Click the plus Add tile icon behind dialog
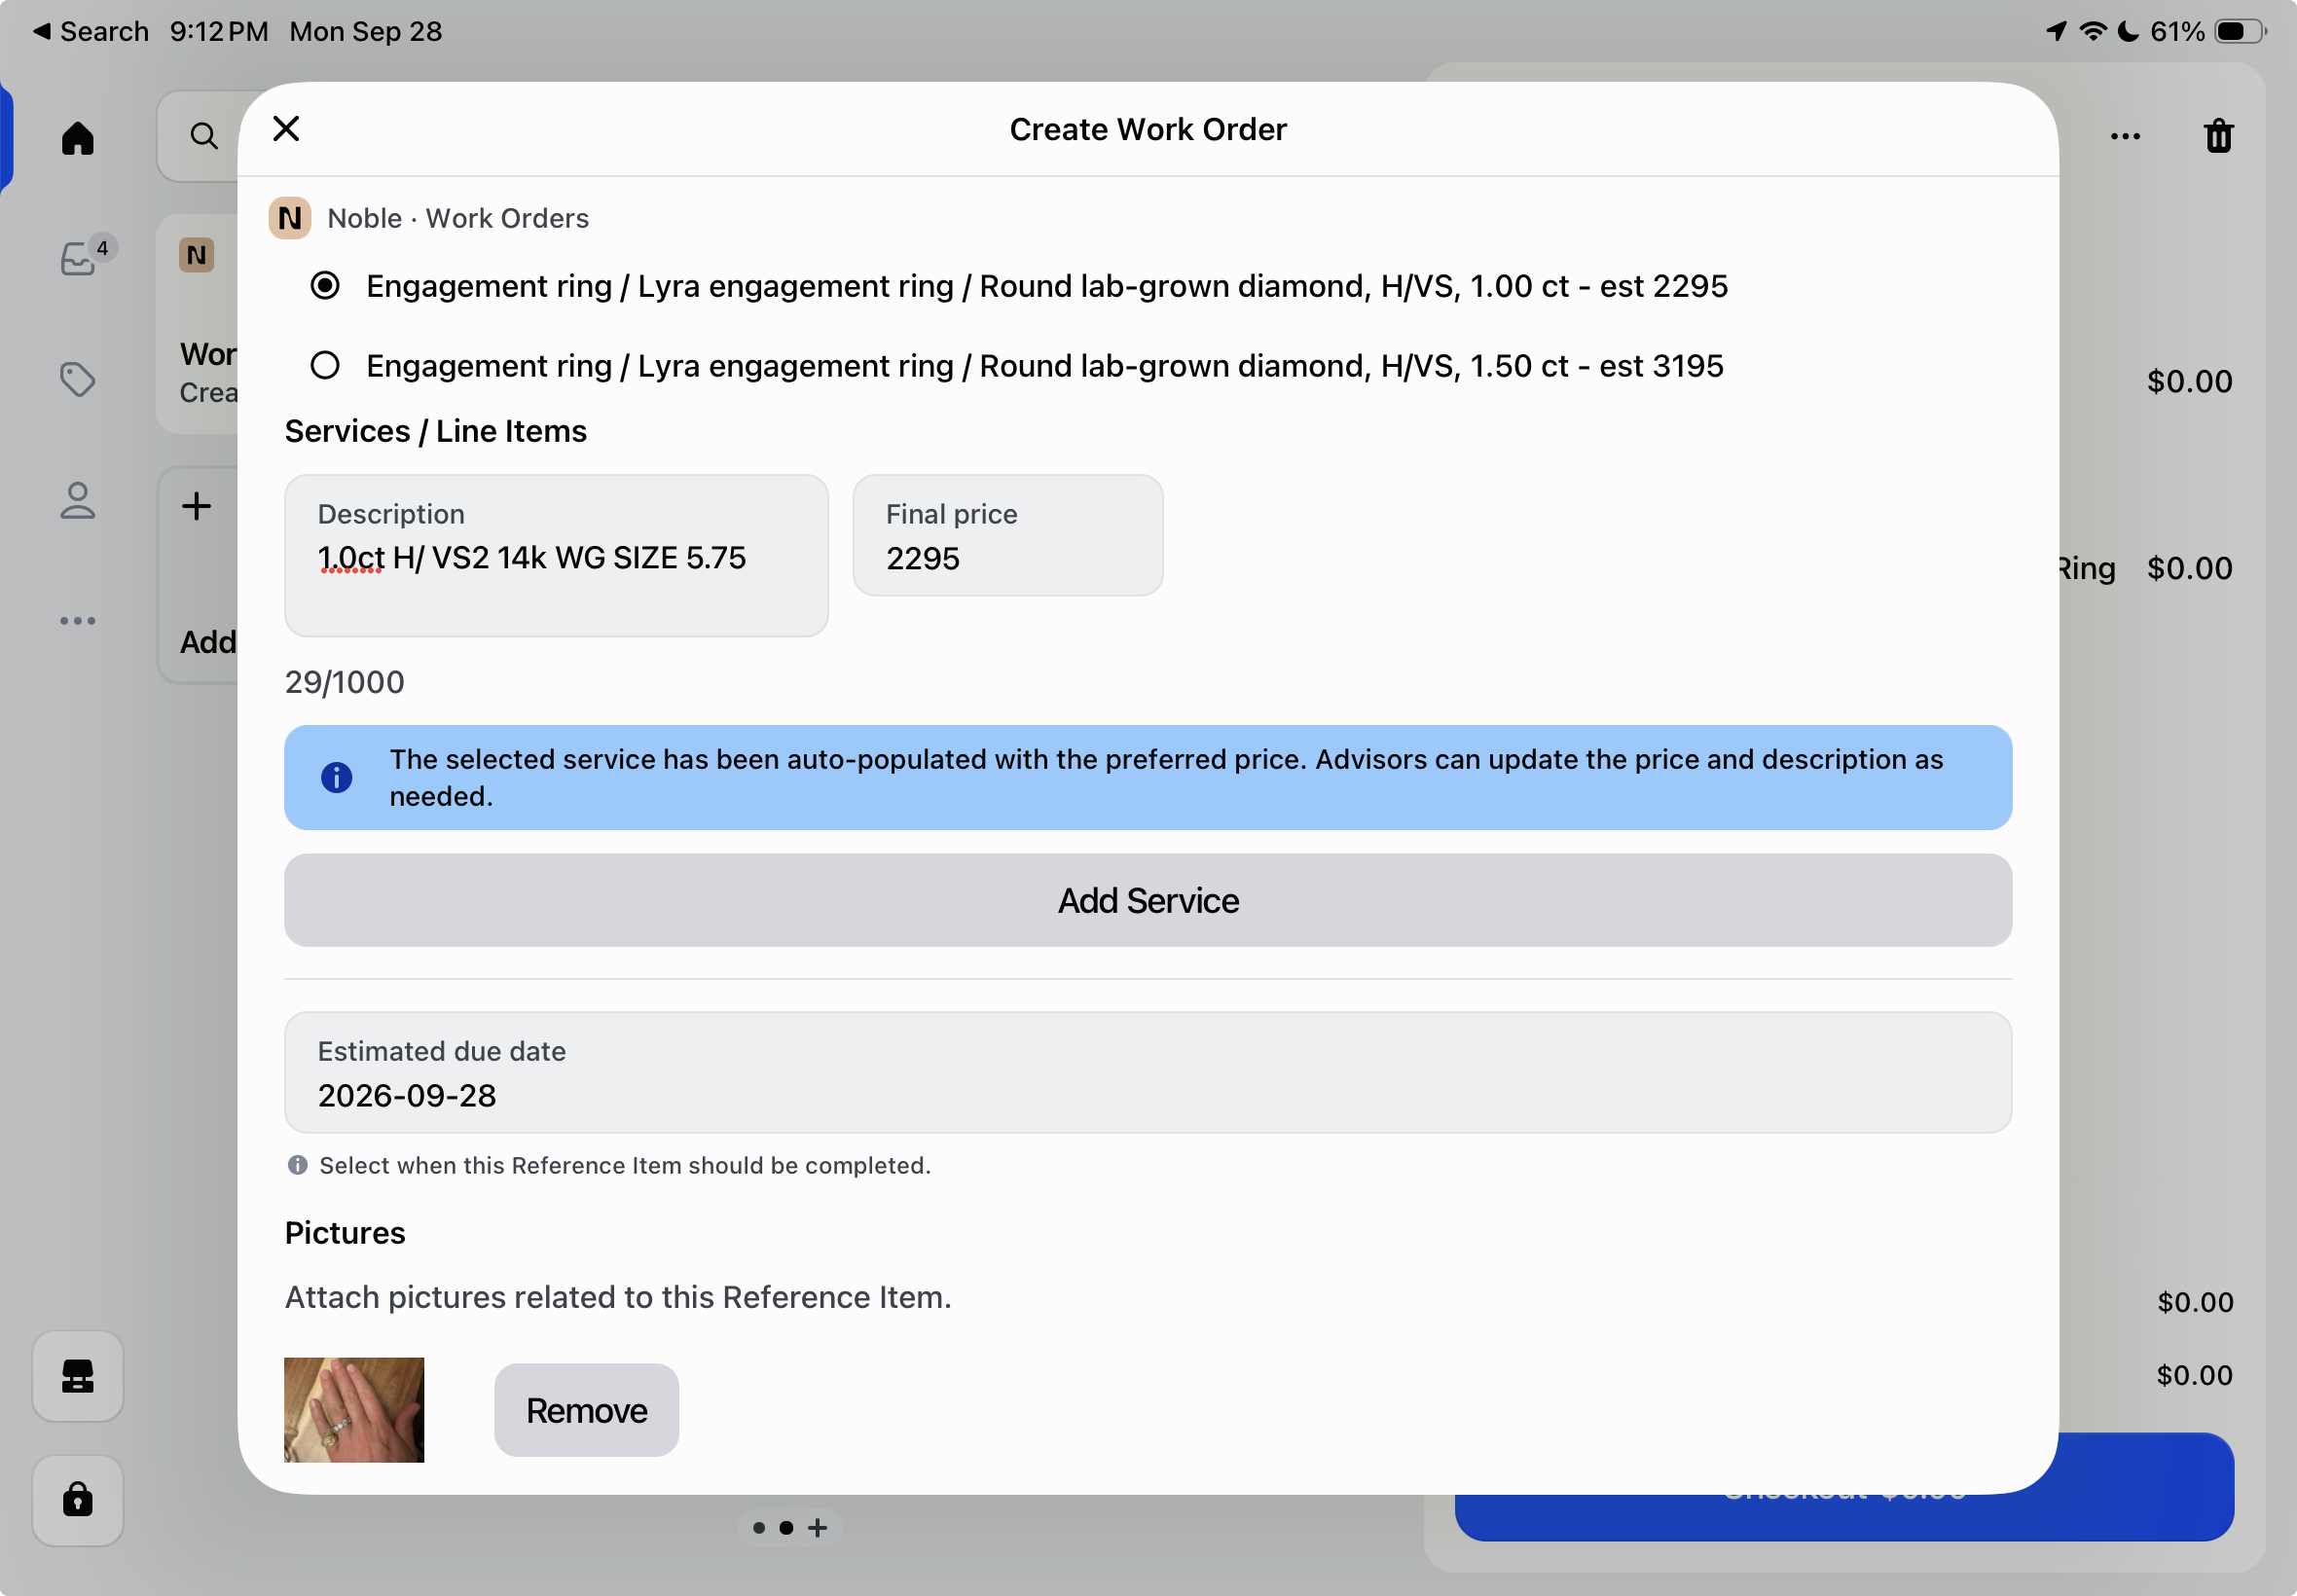Image resolution: width=2297 pixels, height=1596 pixels. pos(196,506)
